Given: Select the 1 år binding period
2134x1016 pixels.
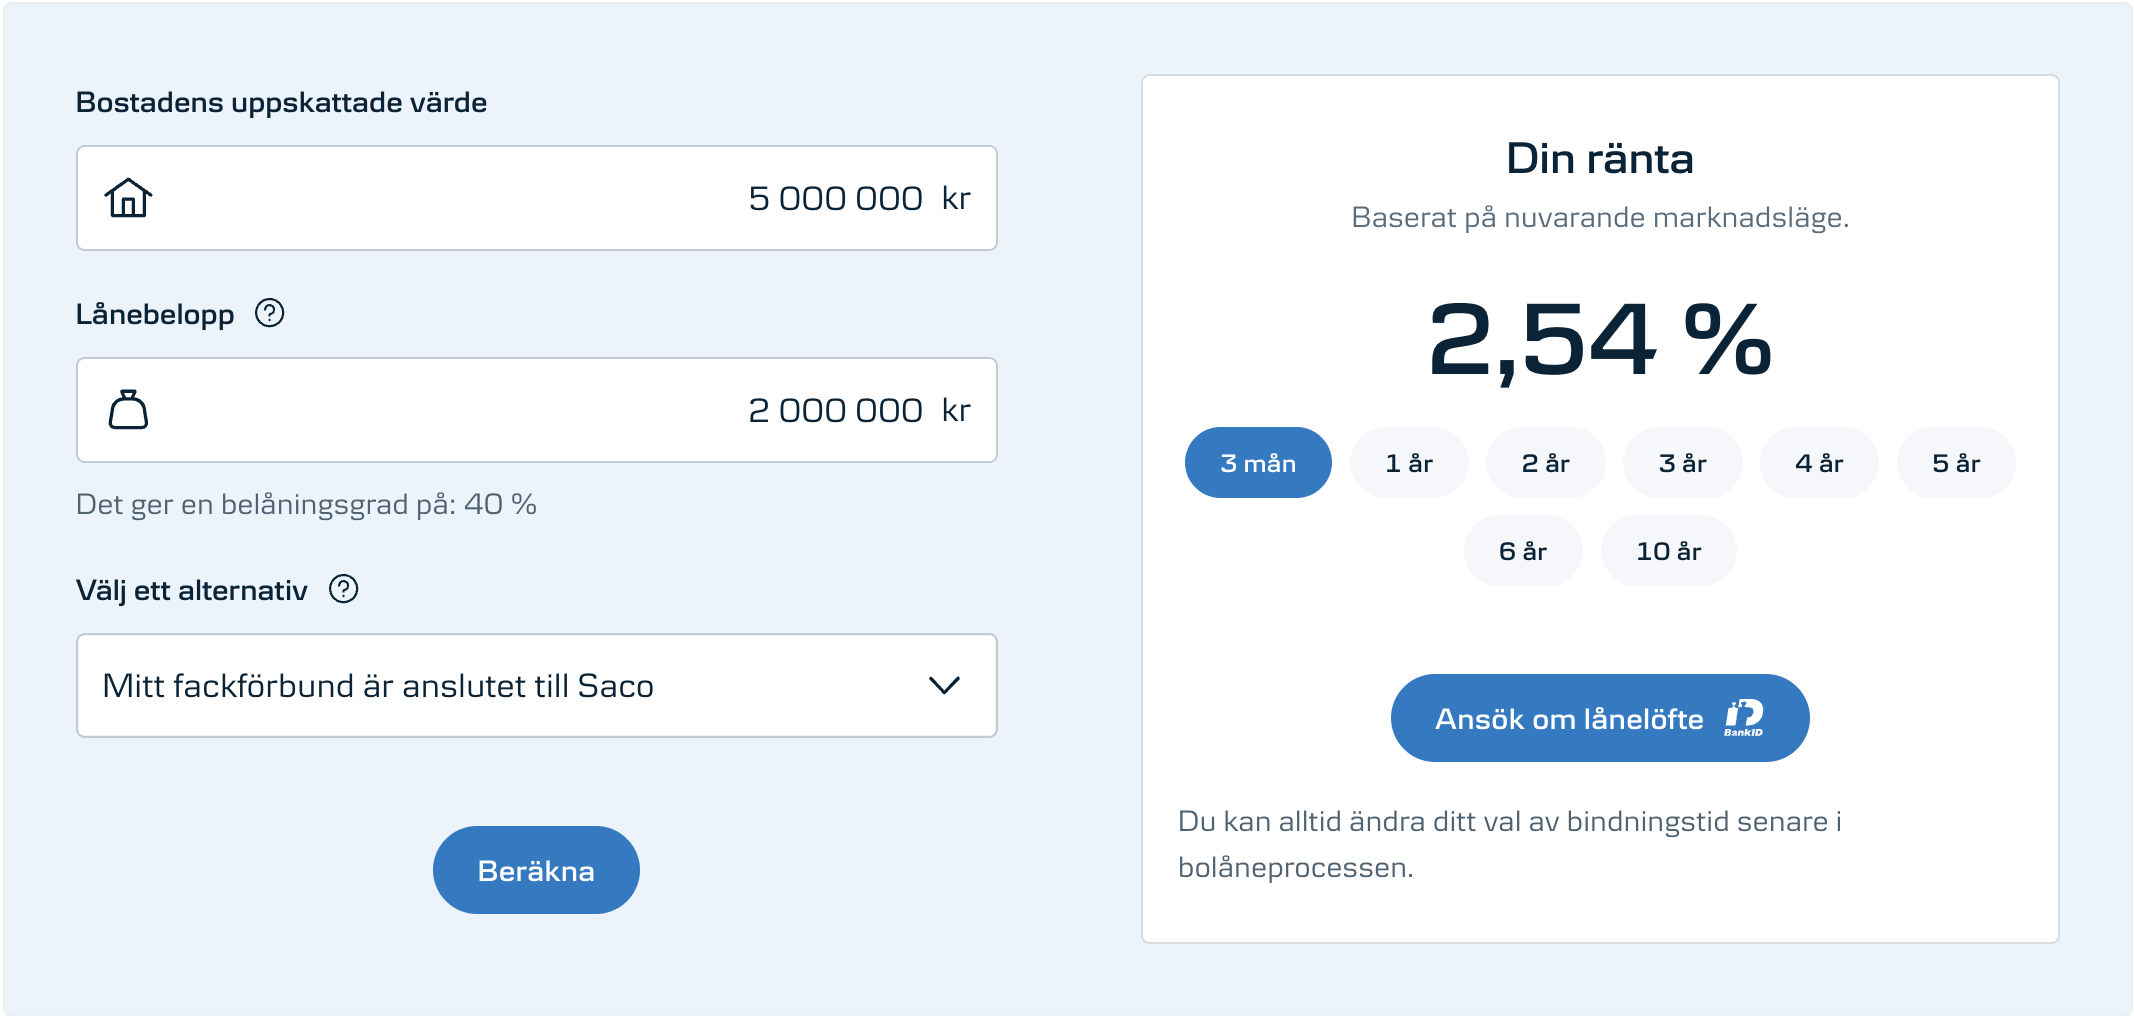Looking at the screenshot, I should (1408, 463).
